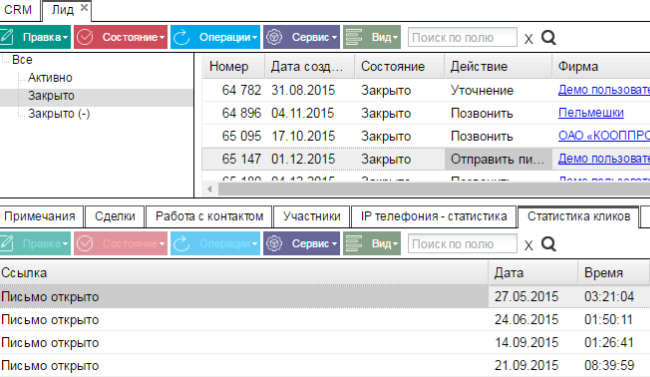Select lead number 65 095
Screen dimensions: 650x377
tap(241, 136)
